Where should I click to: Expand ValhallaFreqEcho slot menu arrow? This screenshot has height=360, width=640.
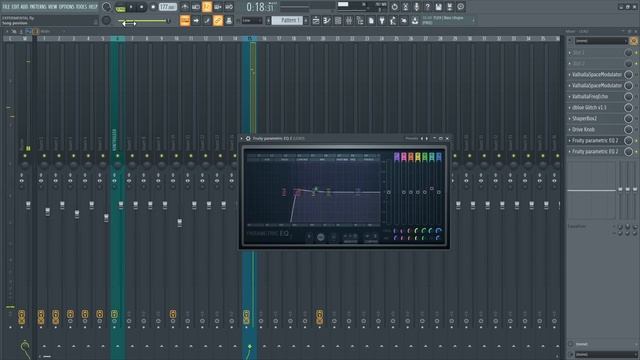pyautogui.click(x=570, y=97)
